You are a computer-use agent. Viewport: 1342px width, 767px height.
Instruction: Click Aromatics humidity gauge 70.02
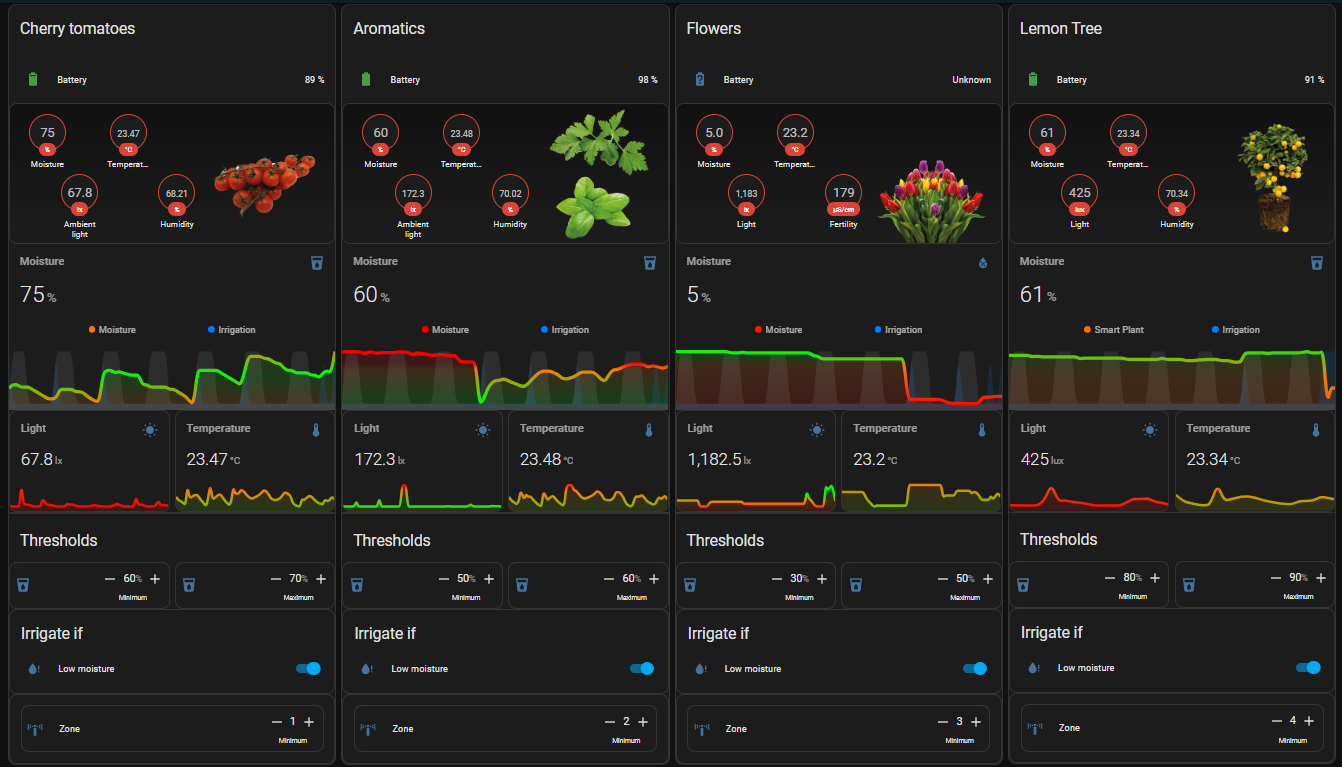coord(510,194)
